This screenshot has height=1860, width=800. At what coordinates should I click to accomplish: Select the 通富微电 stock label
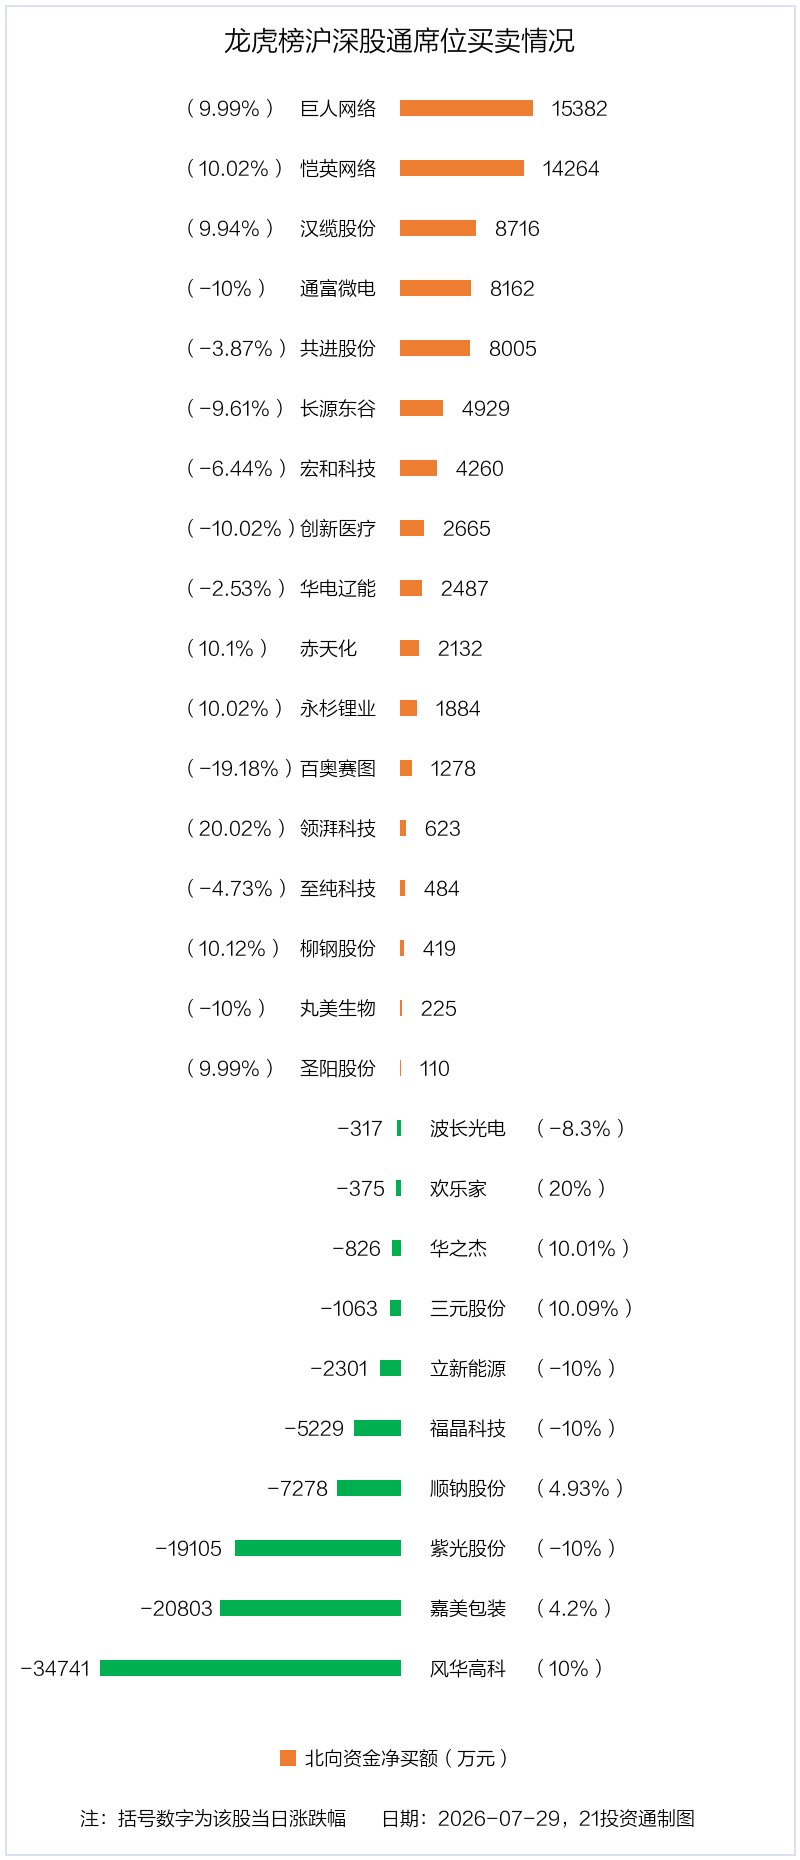[x=338, y=288]
